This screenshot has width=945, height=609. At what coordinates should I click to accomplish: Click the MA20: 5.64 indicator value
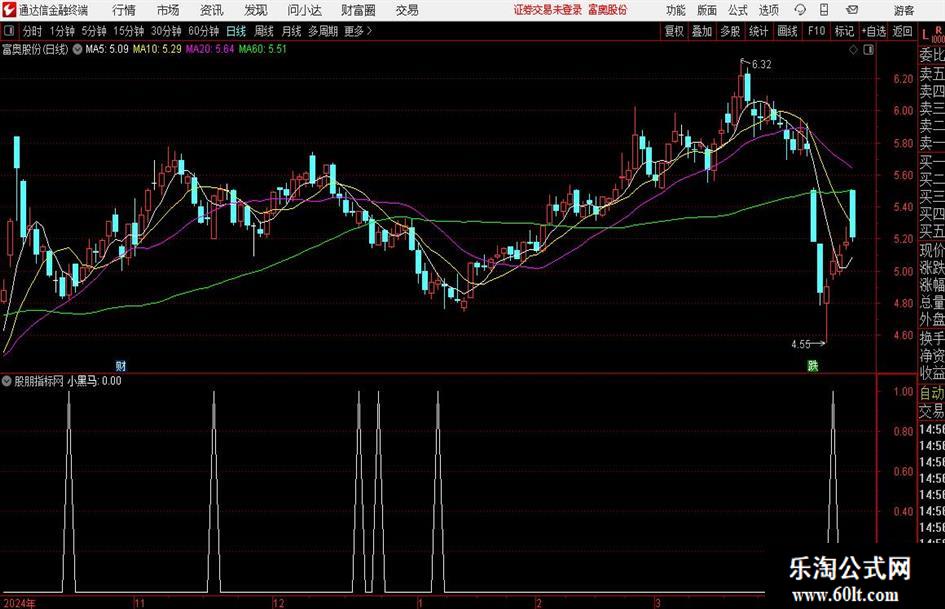[210, 49]
